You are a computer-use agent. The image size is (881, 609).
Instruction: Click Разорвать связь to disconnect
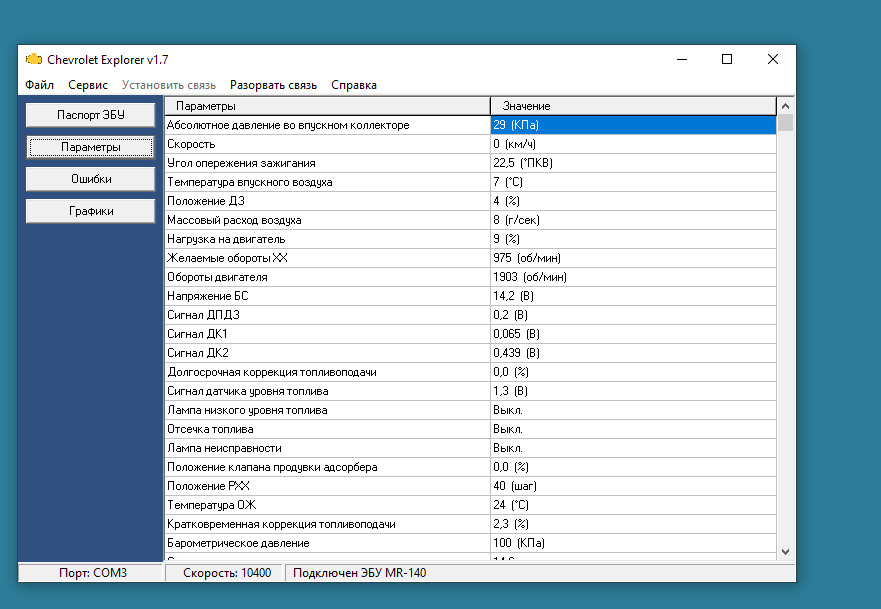click(273, 85)
